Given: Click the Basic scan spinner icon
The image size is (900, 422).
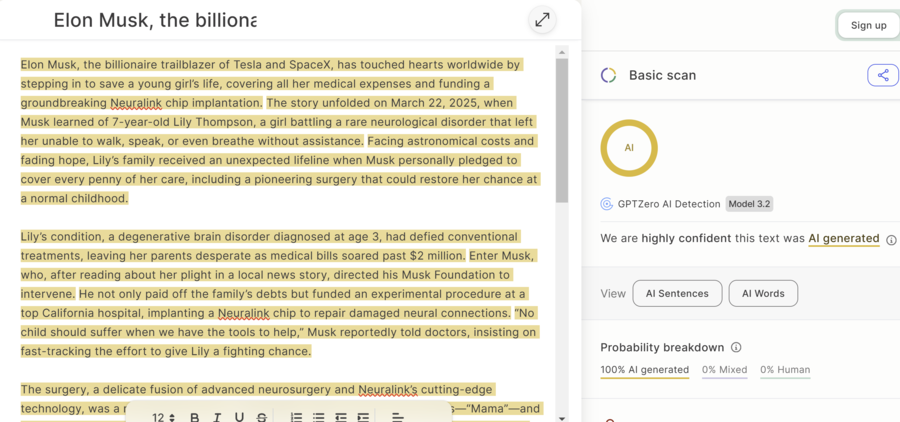Looking at the screenshot, I should tap(608, 75).
